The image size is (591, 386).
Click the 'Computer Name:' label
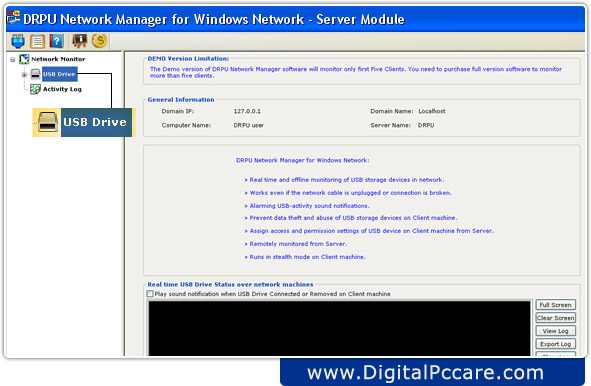coord(186,125)
